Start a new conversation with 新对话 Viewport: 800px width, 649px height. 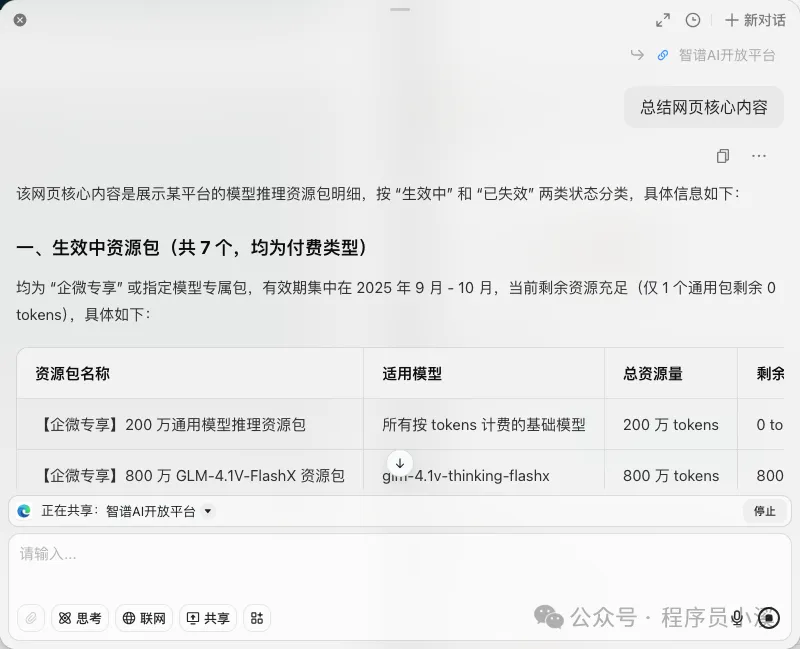[755, 20]
